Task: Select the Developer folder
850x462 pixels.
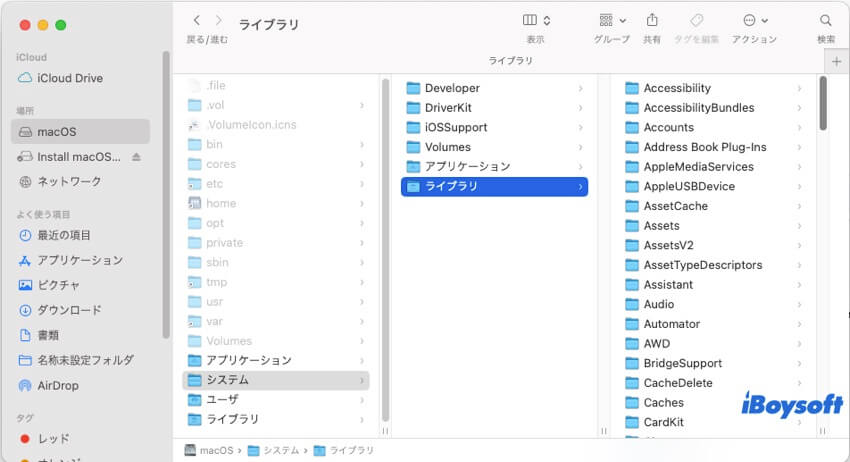Action: [494, 88]
